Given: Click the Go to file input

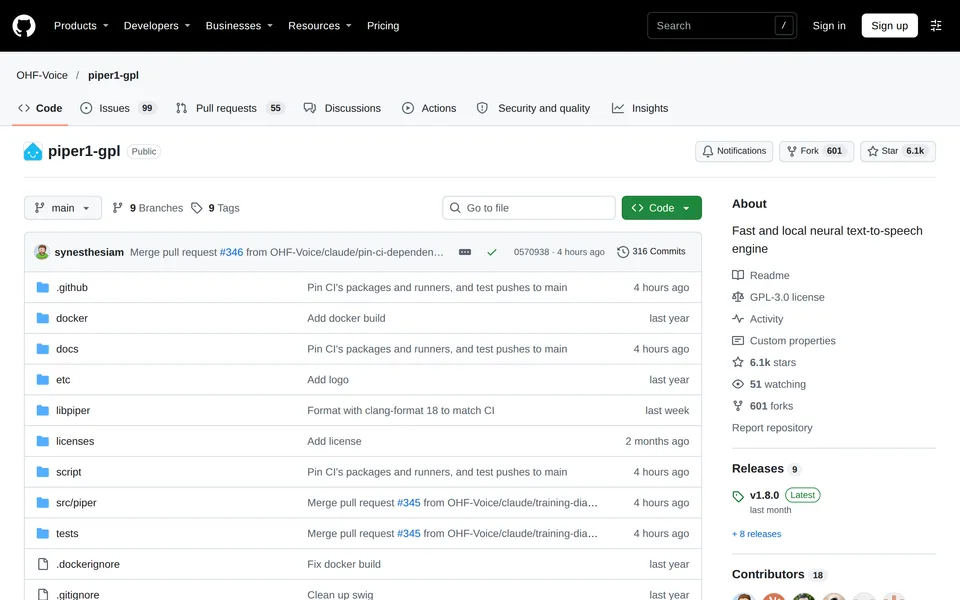Looking at the screenshot, I should [x=529, y=208].
